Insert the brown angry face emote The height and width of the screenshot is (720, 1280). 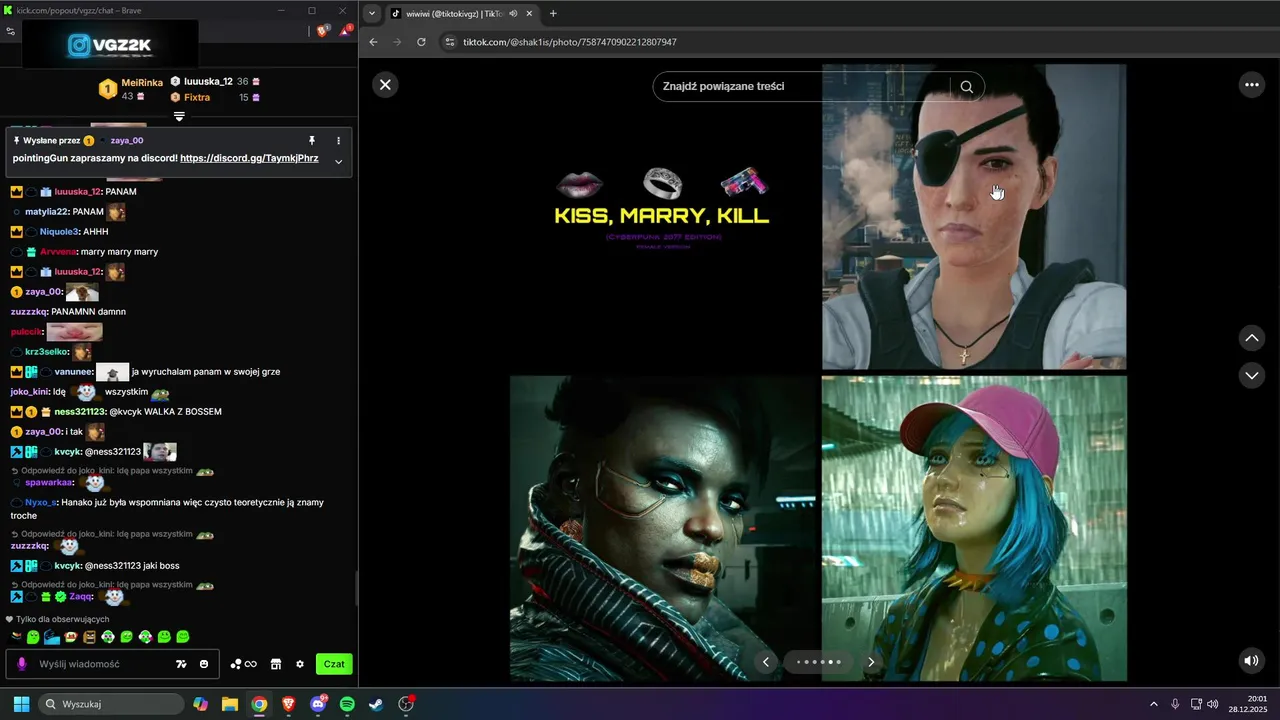(x=89, y=637)
